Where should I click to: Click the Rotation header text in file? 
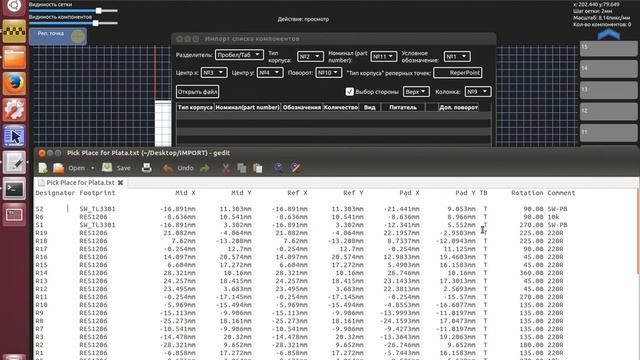[527, 193]
